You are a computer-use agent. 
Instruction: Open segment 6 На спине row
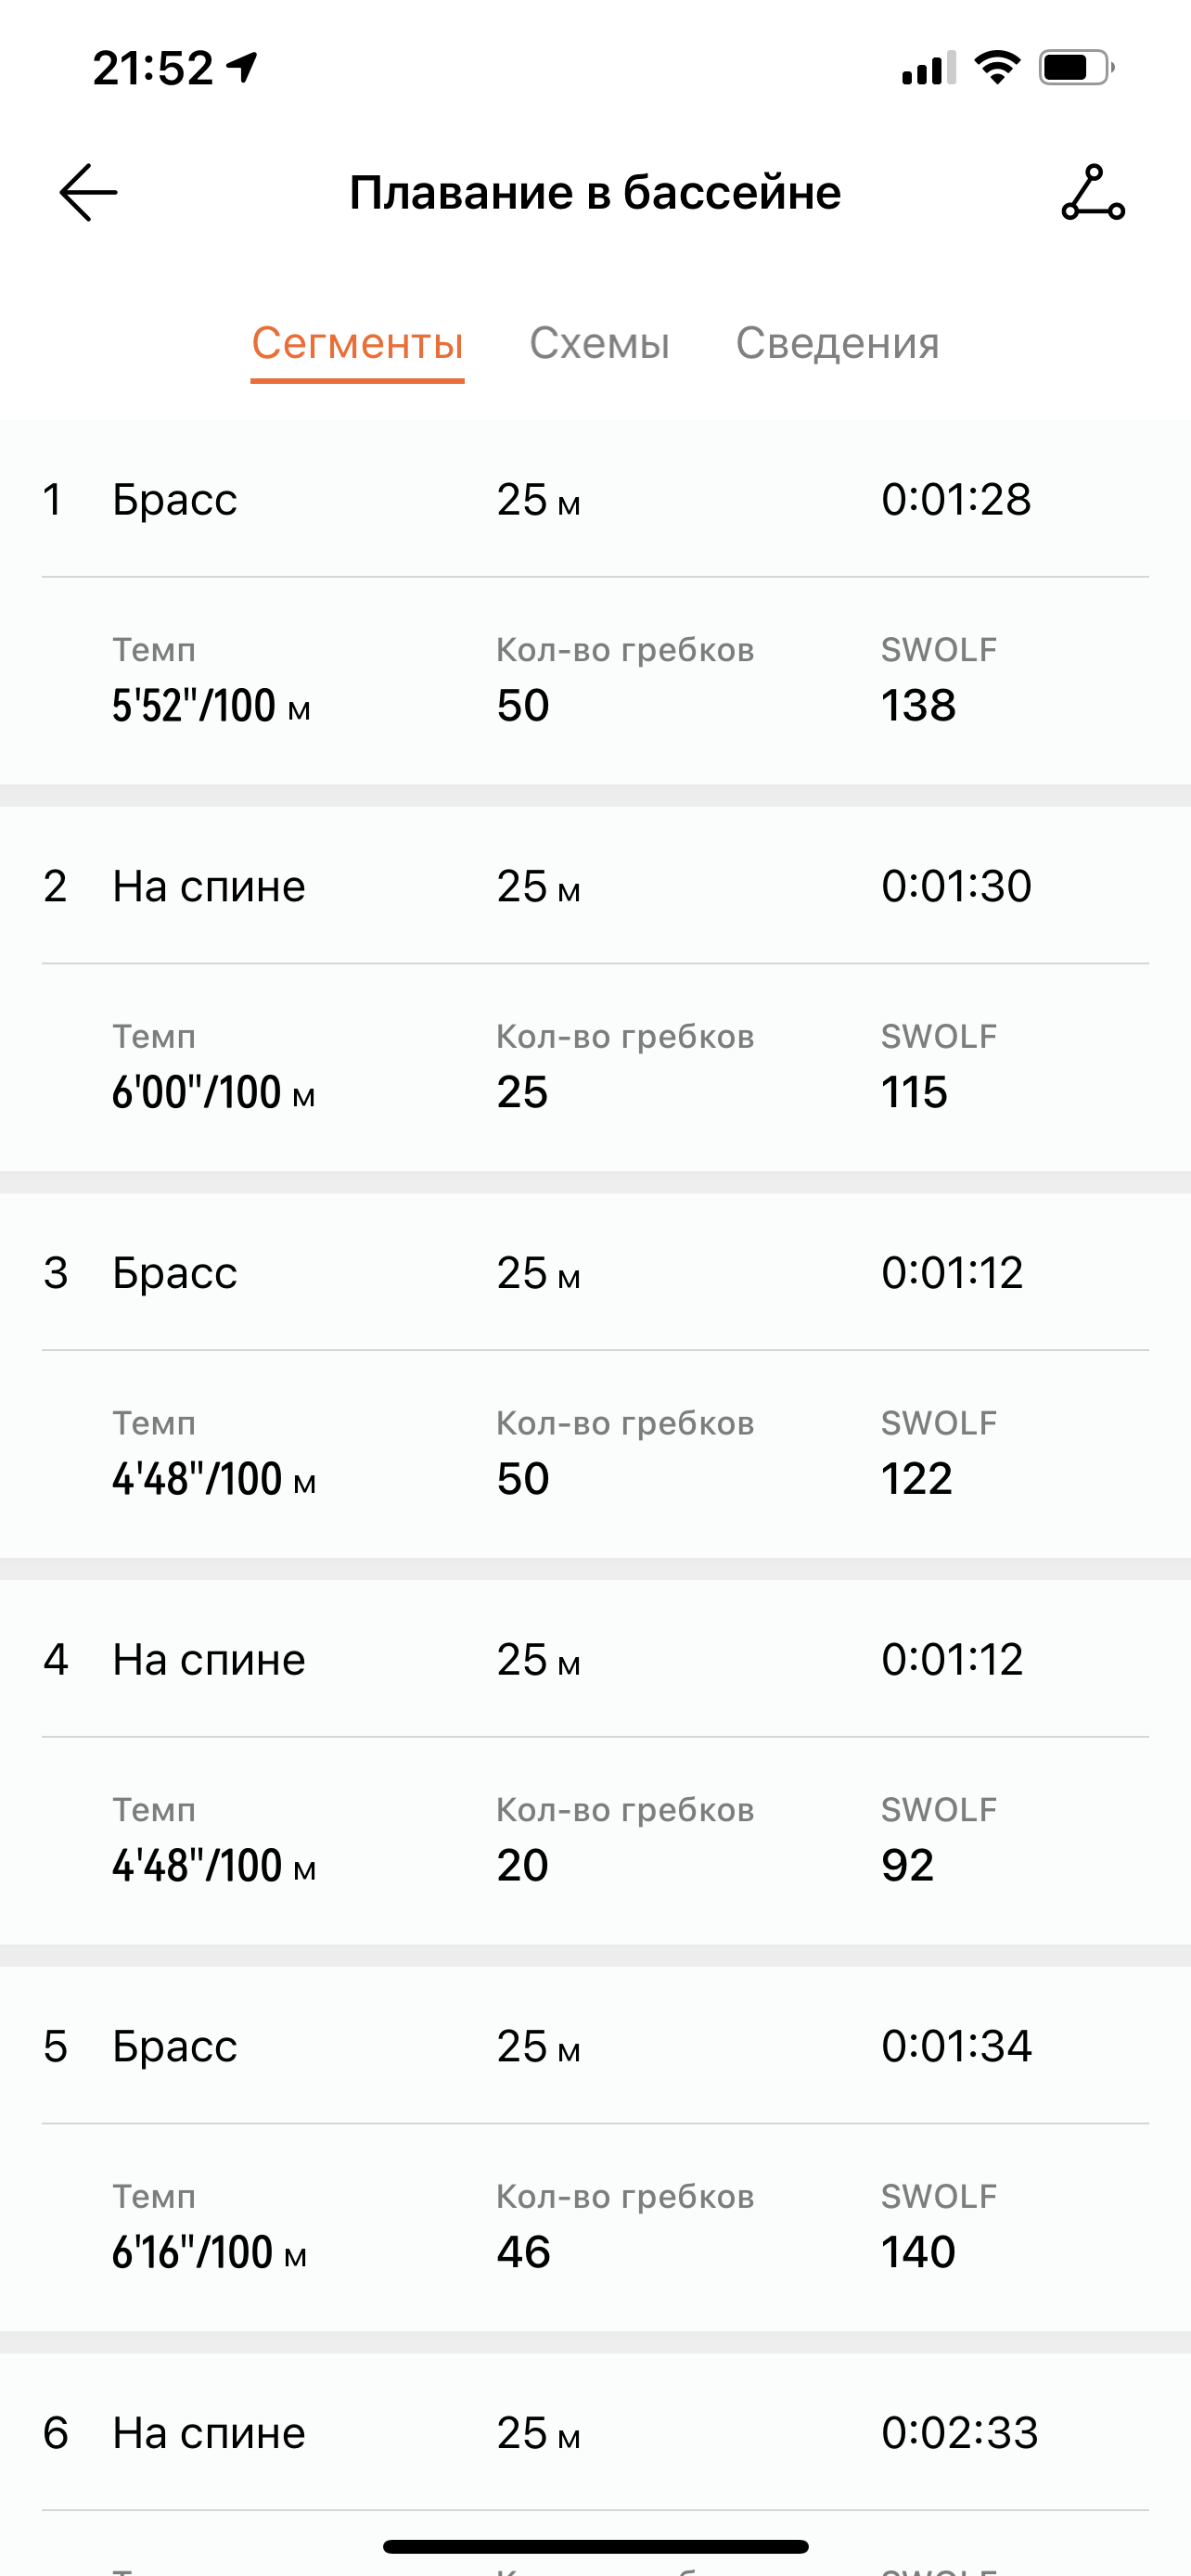click(x=208, y=2433)
